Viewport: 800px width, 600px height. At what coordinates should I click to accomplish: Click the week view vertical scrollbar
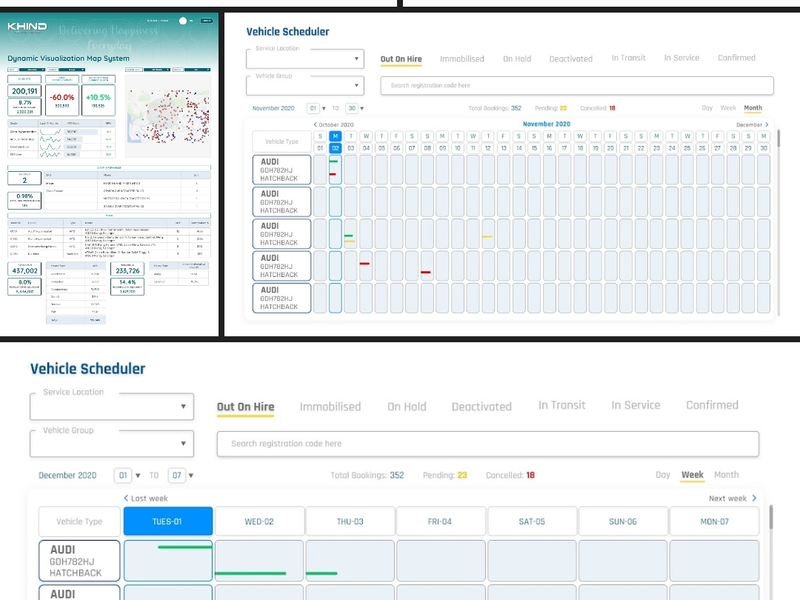[770, 517]
